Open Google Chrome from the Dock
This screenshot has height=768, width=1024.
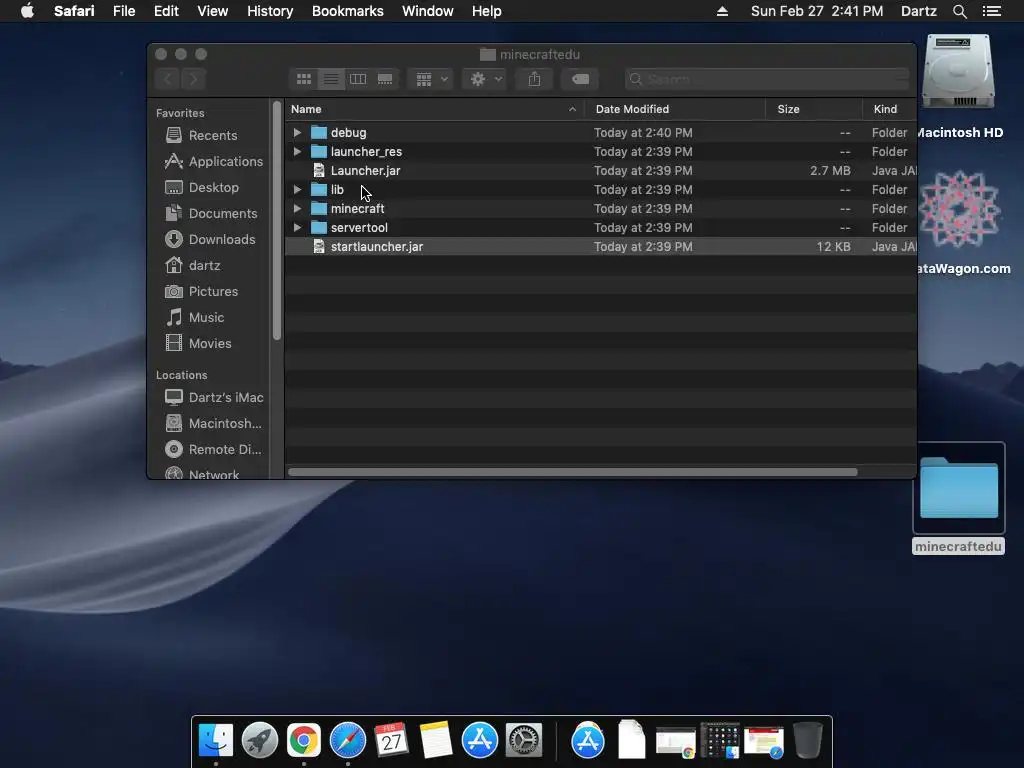pos(304,741)
